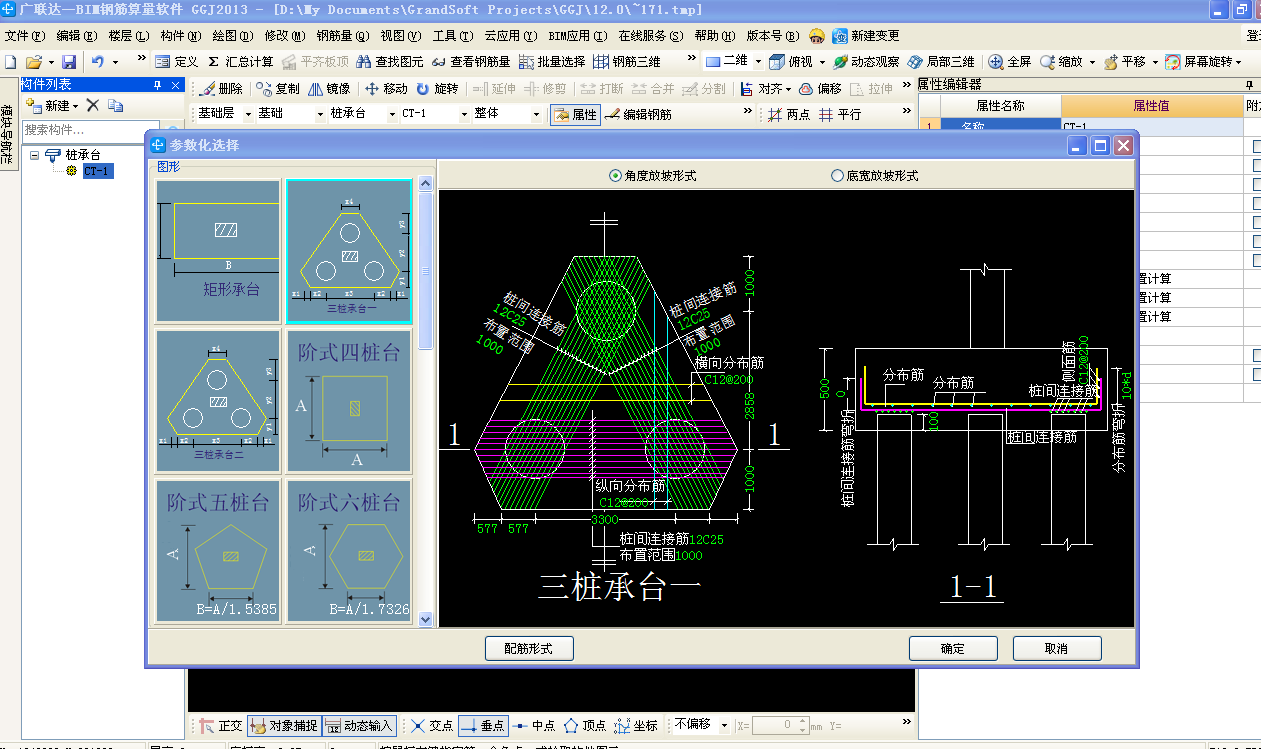Click the Save disk icon
Viewport: 1261px width, 749px height.
tap(69, 62)
